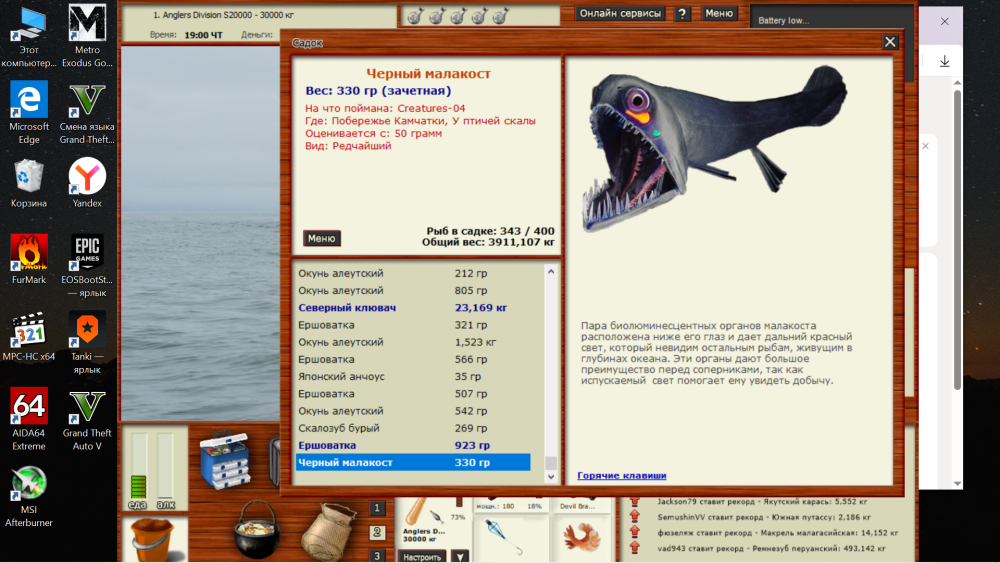This screenshot has height=563, width=1000.
Task: Click the orange bucket icon
Action: (154, 539)
